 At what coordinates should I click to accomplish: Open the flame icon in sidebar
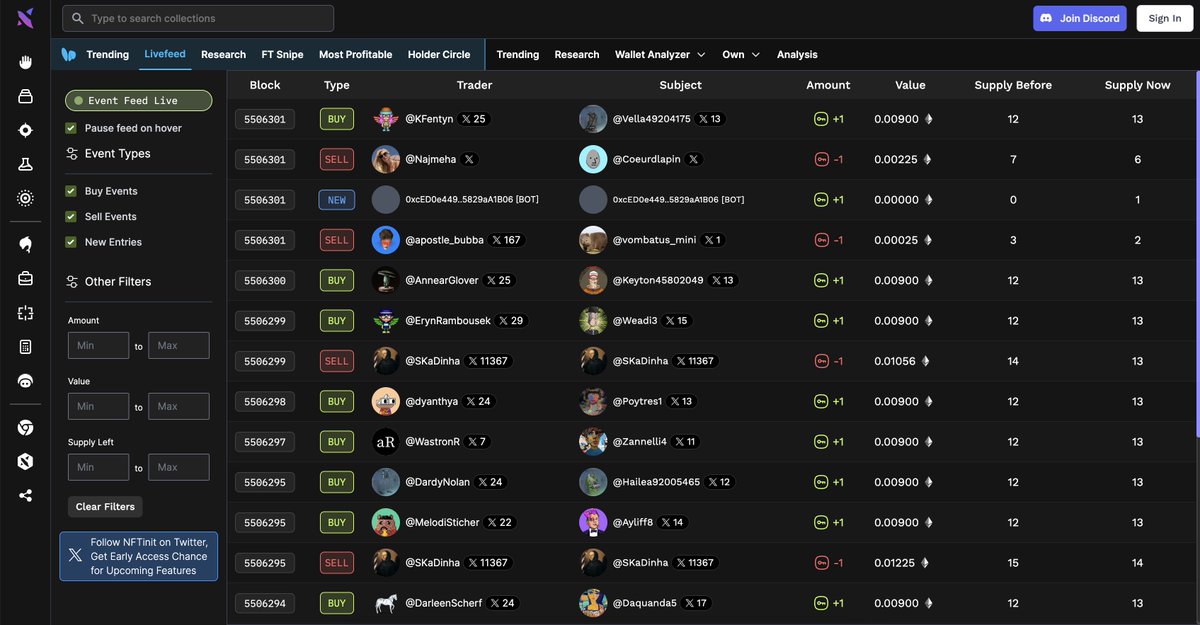[x=25, y=244]
